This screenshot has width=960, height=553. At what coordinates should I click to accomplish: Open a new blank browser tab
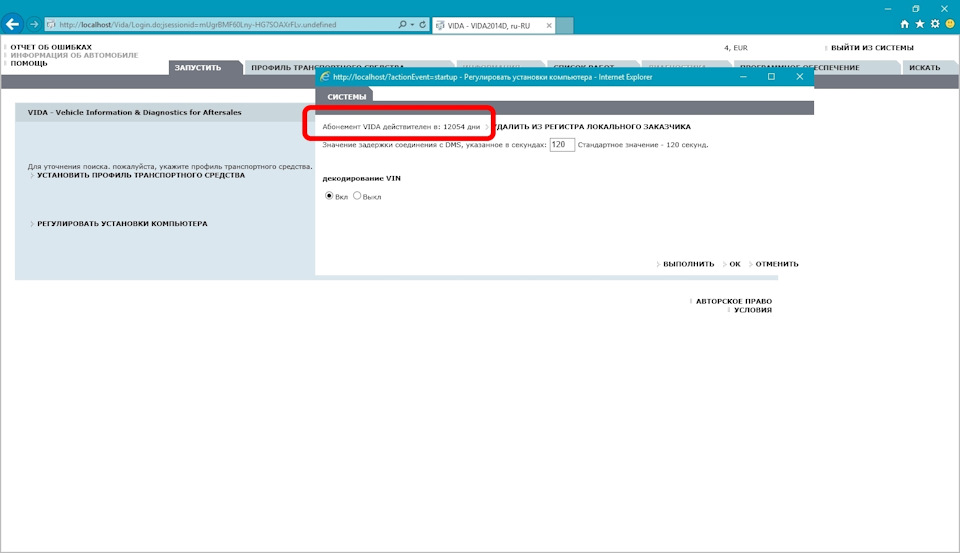coord(564,26)
